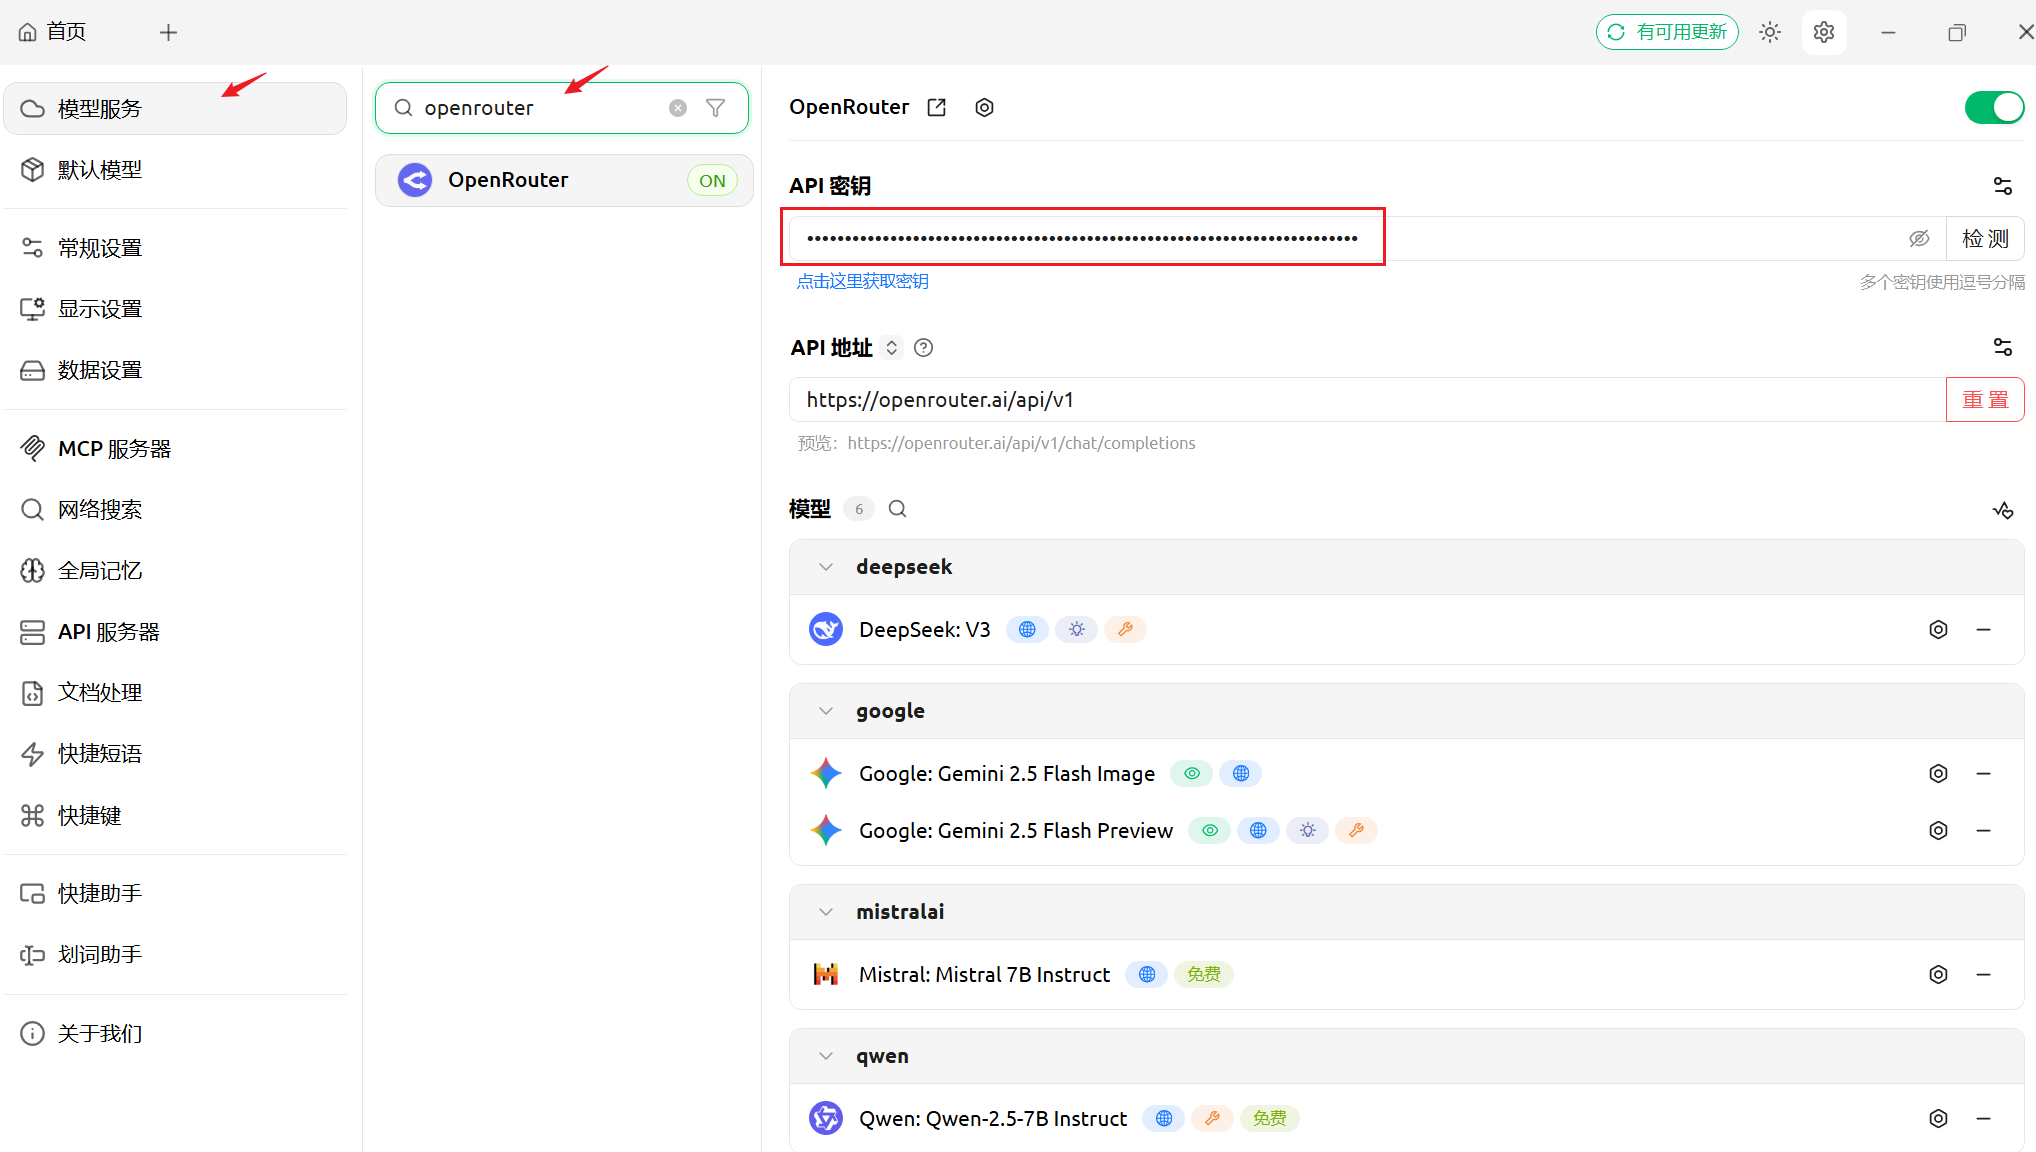Click the ON badge on the OpenRouter provider

712,181
